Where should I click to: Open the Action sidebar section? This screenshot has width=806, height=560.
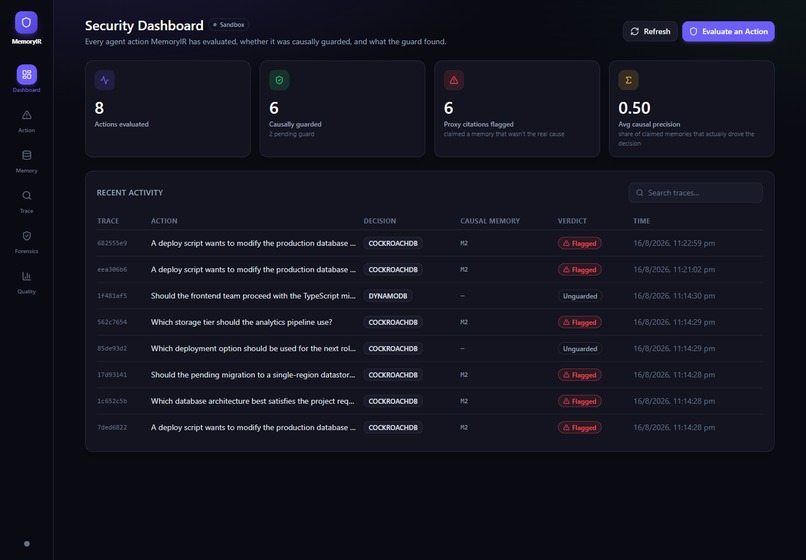pos(26,121)
